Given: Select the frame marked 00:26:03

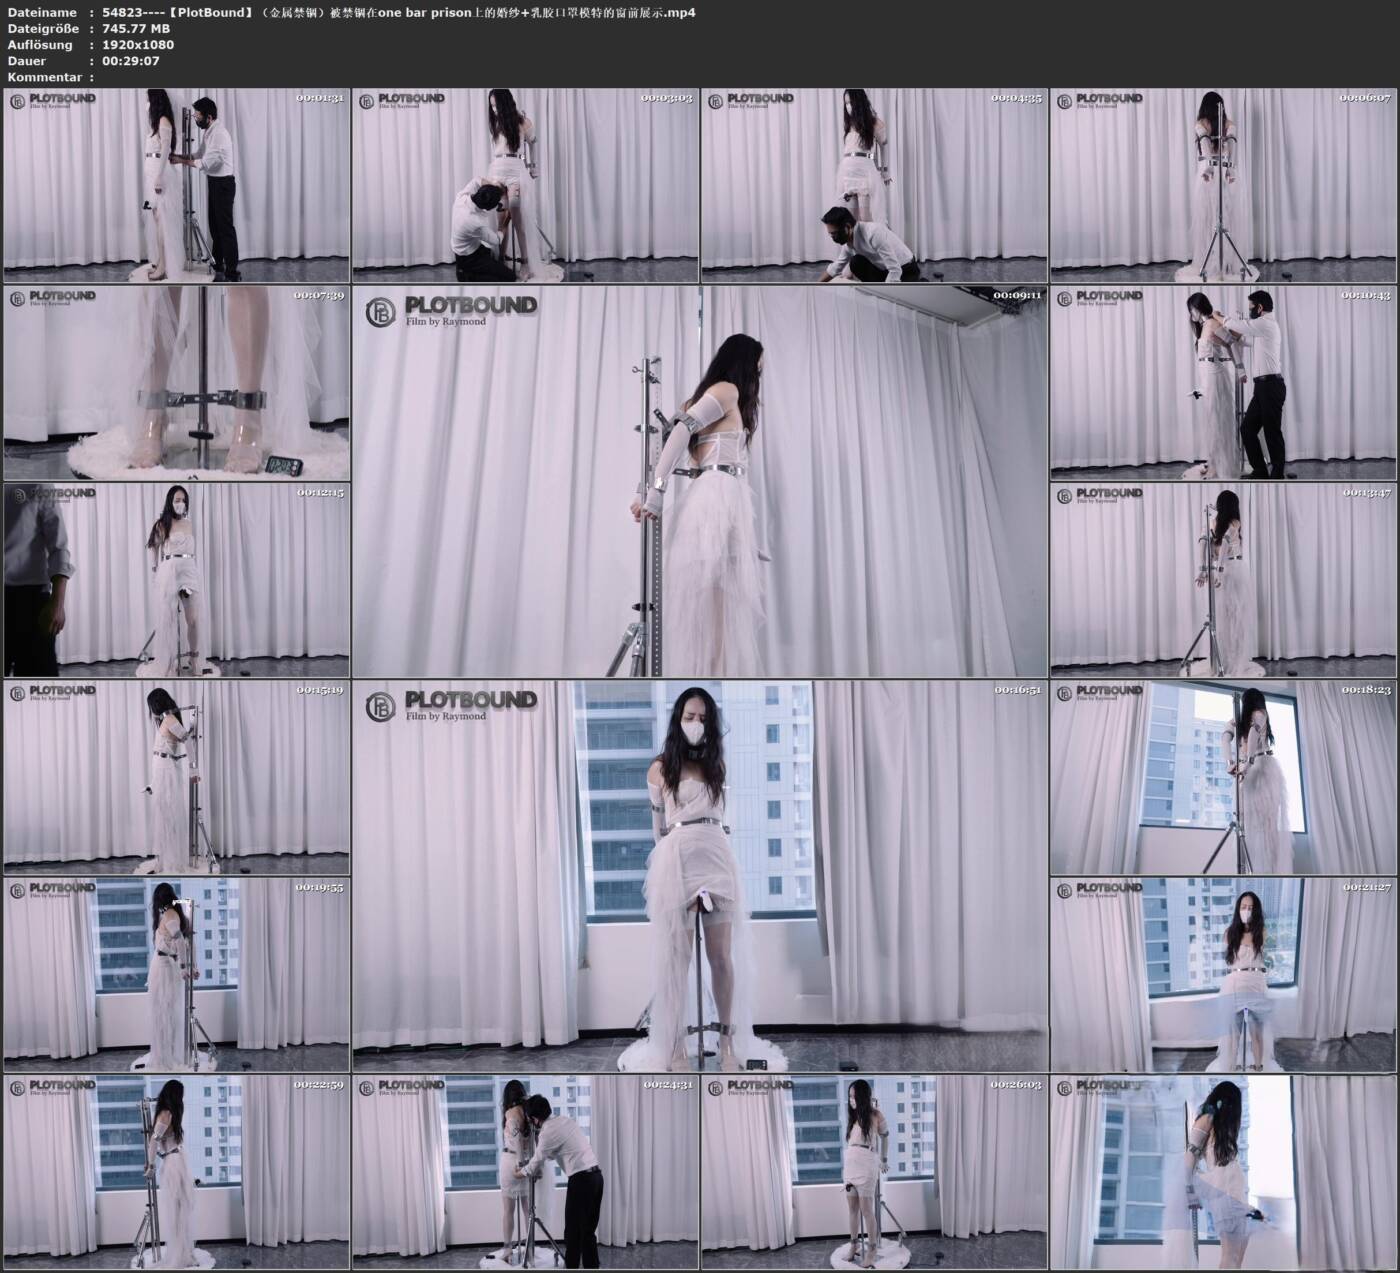Looking at the screenshot, I should coord(874,1172).
